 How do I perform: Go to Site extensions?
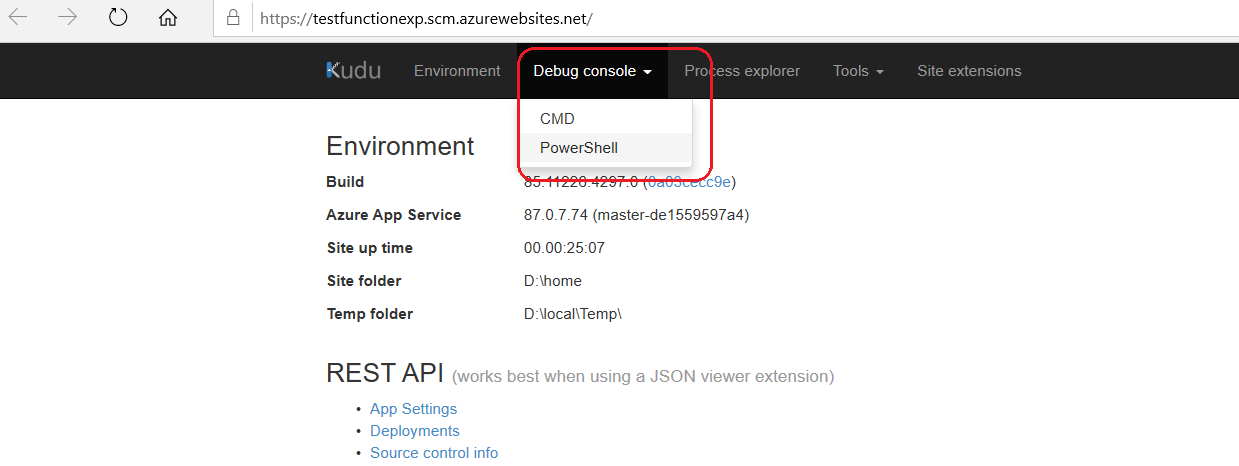tap(969, 71)
